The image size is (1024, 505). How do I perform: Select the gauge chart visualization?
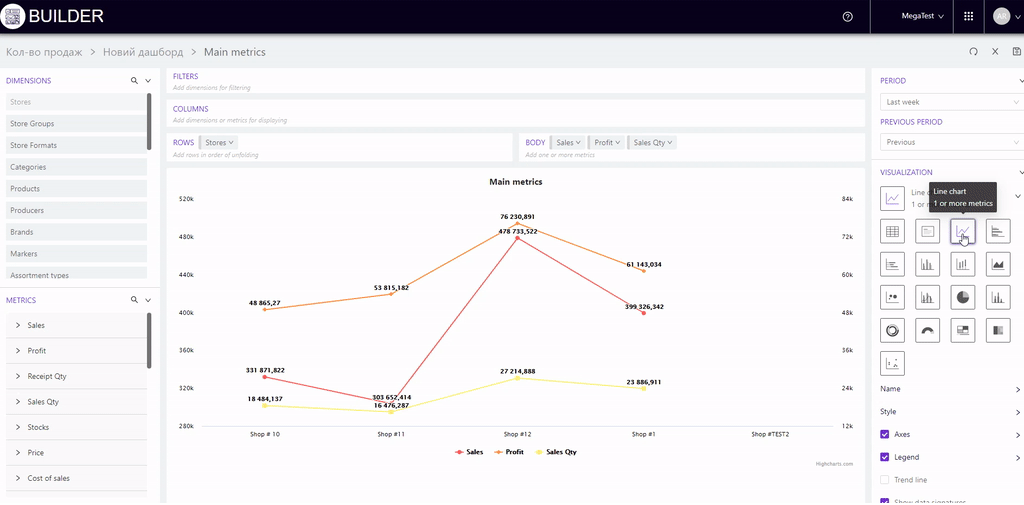(x=927, y=329)
